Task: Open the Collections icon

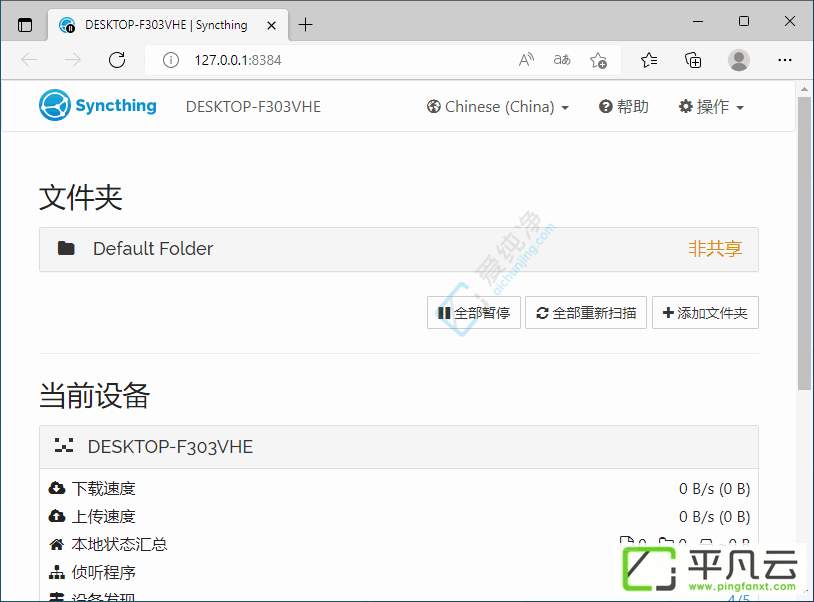Action: (x=693, y=60)
